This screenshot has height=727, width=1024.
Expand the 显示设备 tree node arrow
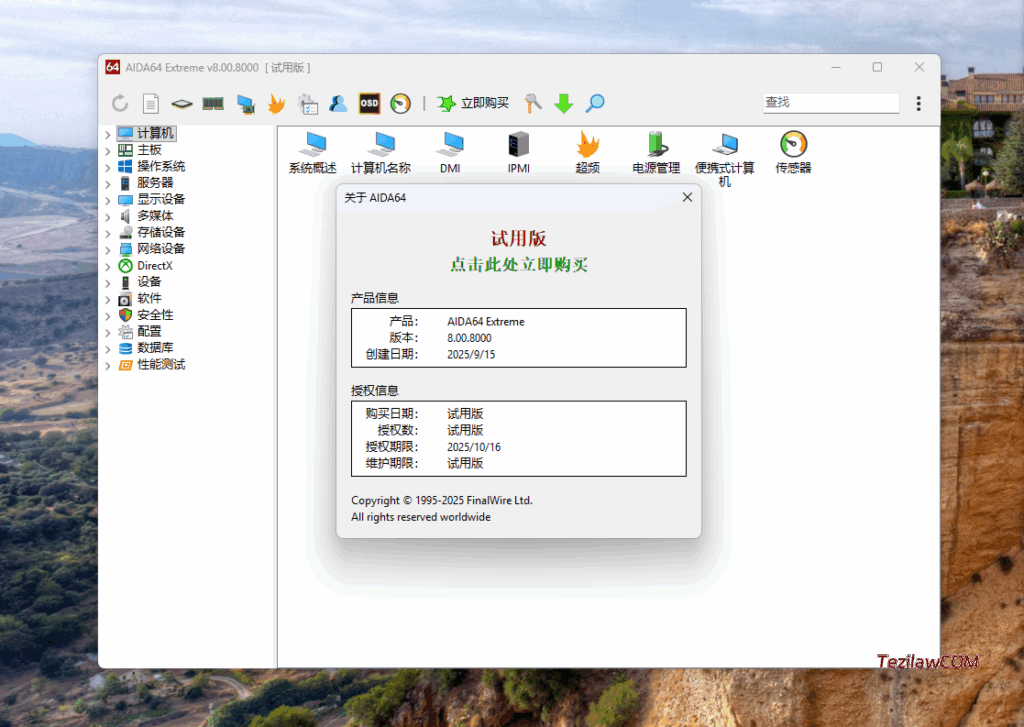click(108, 200)
